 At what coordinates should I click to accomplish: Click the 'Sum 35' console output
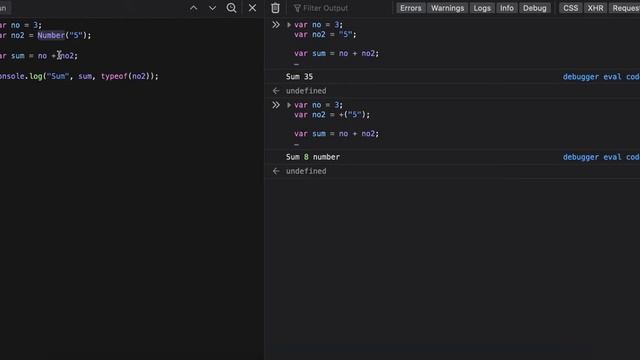pos(299,77)
